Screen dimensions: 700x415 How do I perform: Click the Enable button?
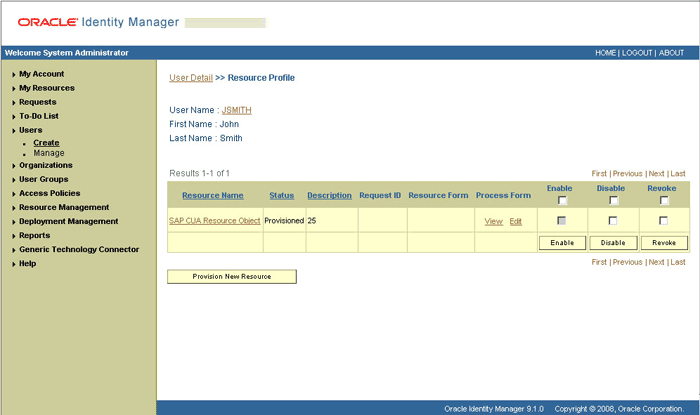tap(562, 243)
